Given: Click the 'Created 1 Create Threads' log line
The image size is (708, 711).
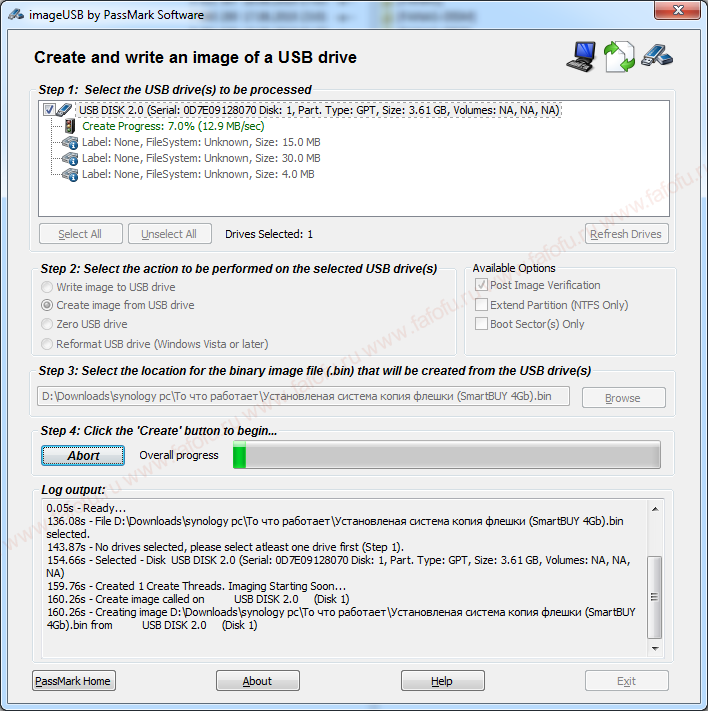Looking at the screenshot, I should (196, 586).
